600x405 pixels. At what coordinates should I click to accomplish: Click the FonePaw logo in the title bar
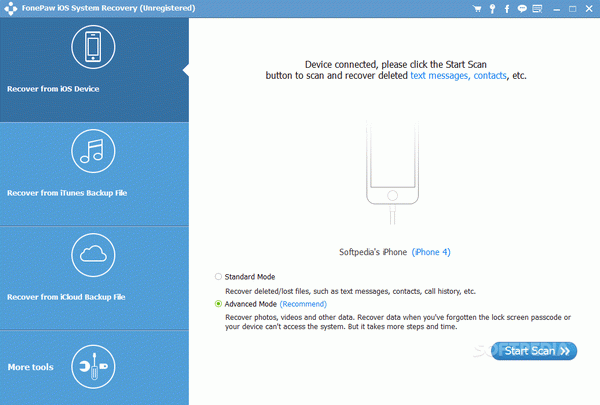(x=11, y=8)
